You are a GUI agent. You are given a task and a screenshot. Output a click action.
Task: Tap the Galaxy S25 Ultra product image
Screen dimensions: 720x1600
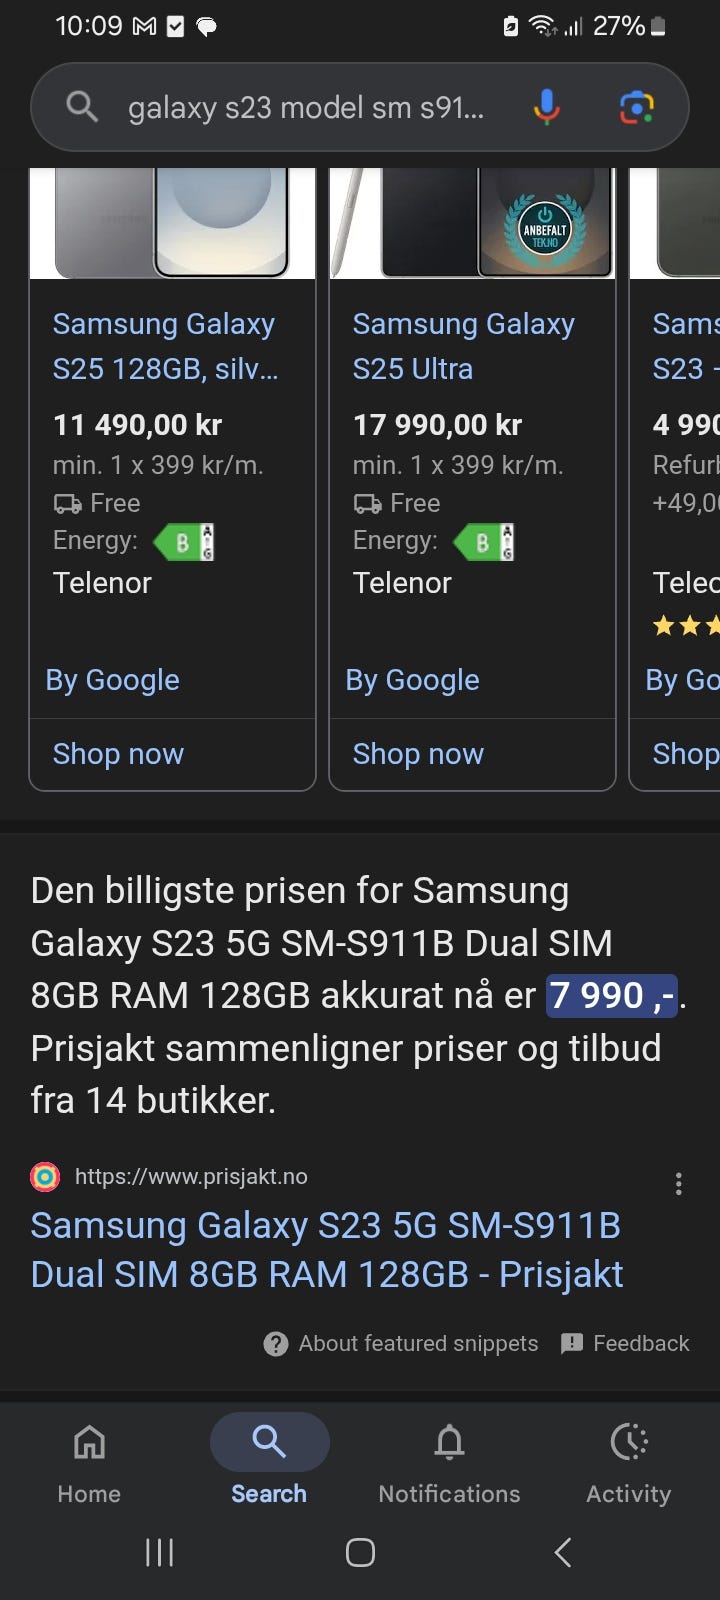click(x=472, y=223)
